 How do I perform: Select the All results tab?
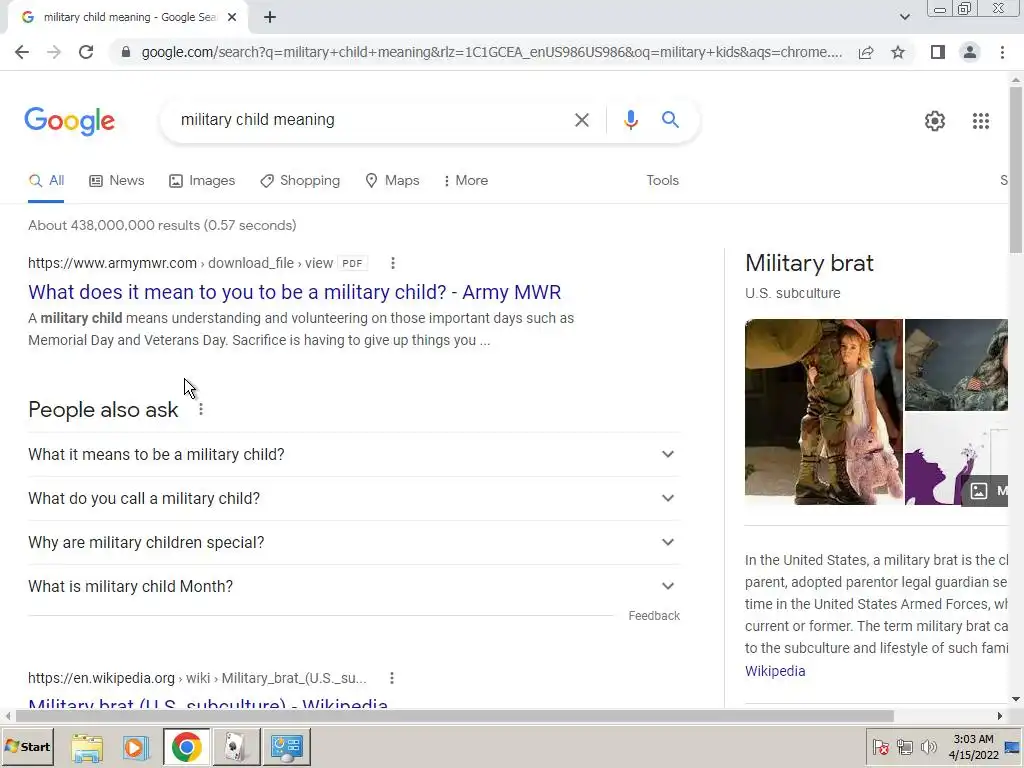coord(46,181)
